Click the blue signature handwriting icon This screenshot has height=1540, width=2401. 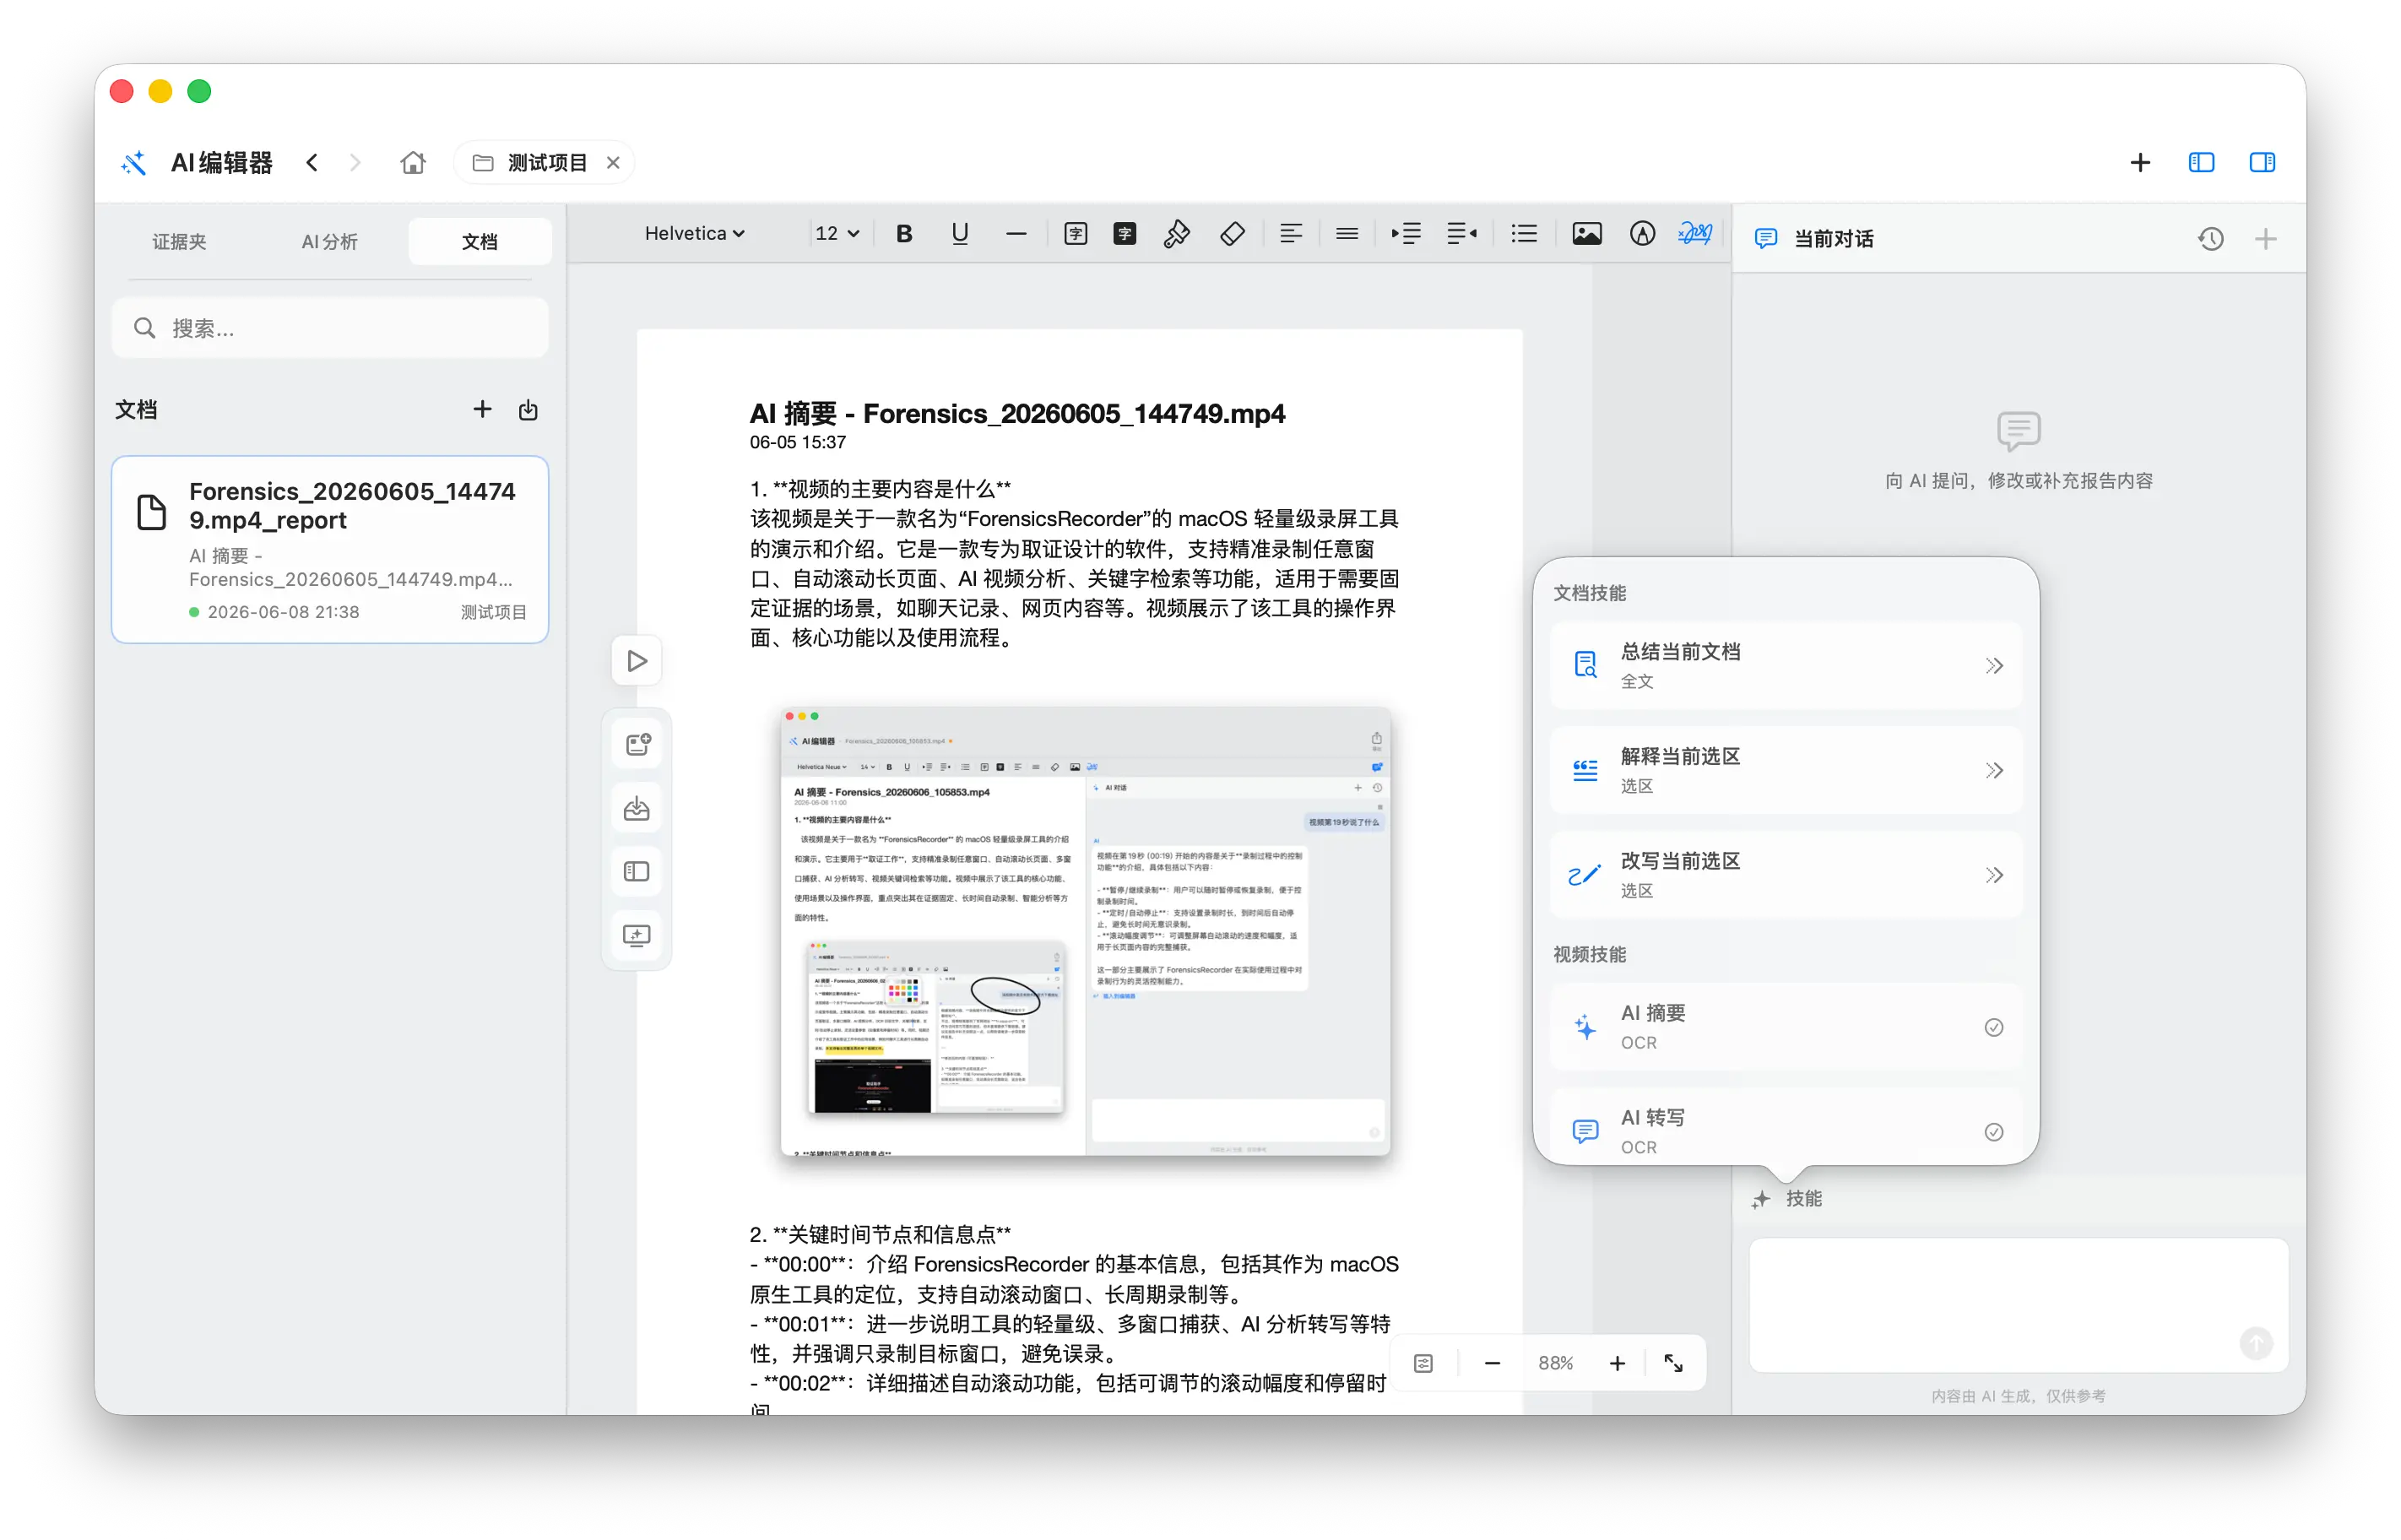(1695, 233)
